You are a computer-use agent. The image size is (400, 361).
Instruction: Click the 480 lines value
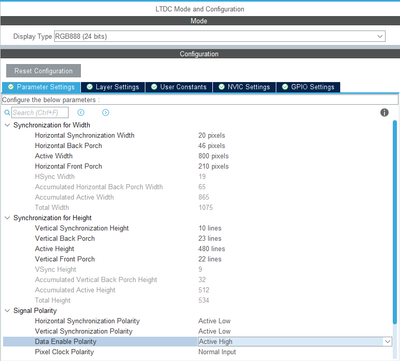coord(212,249)
